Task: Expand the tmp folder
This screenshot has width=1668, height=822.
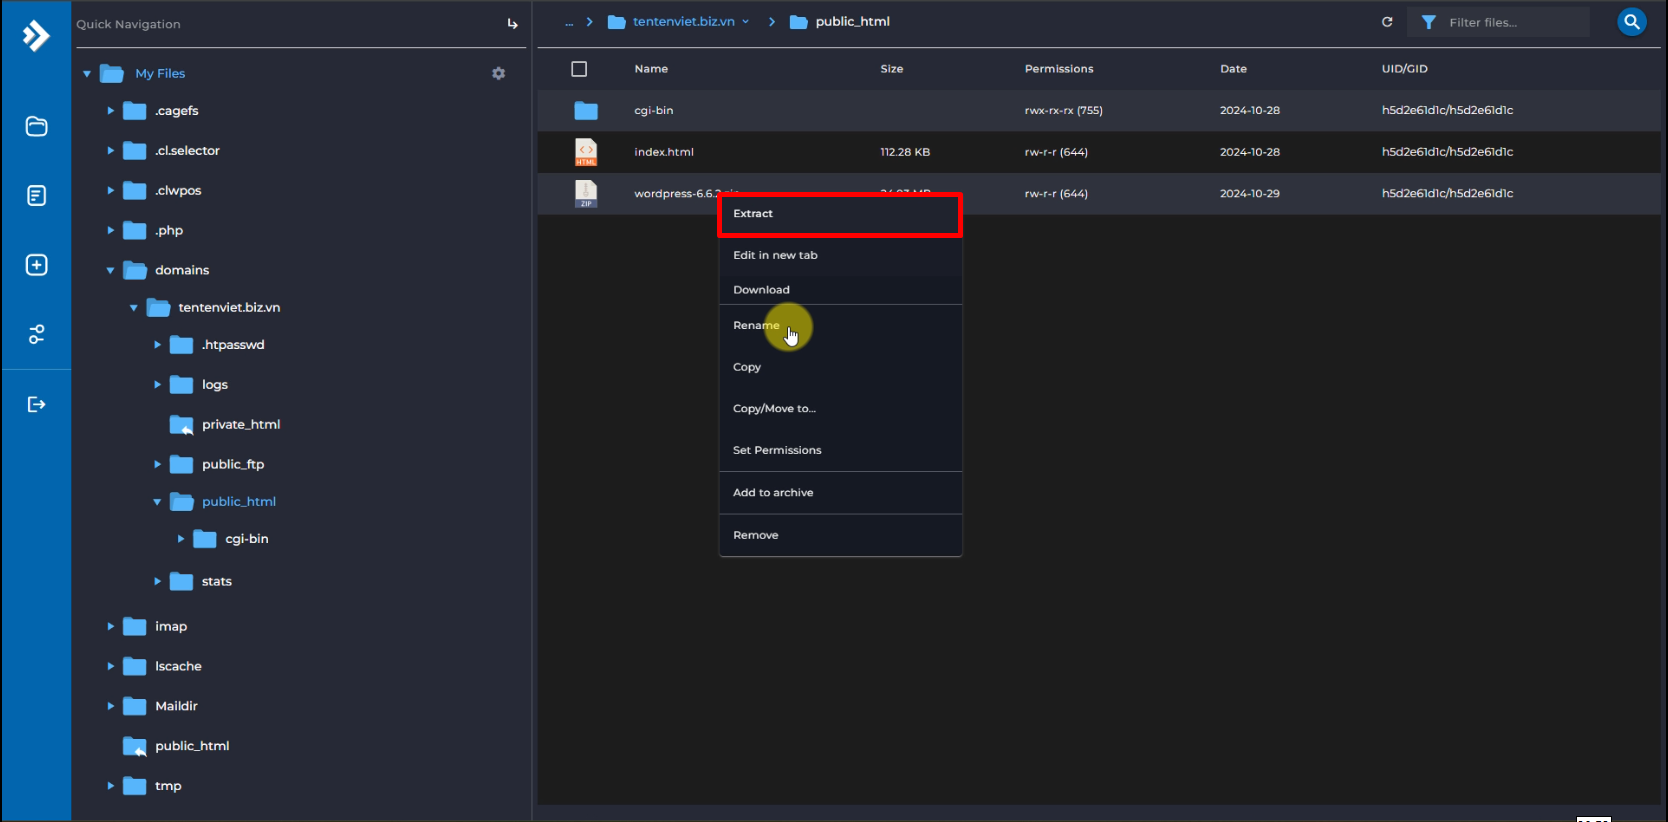Action: pyautogui.click(x=110, y=786)
